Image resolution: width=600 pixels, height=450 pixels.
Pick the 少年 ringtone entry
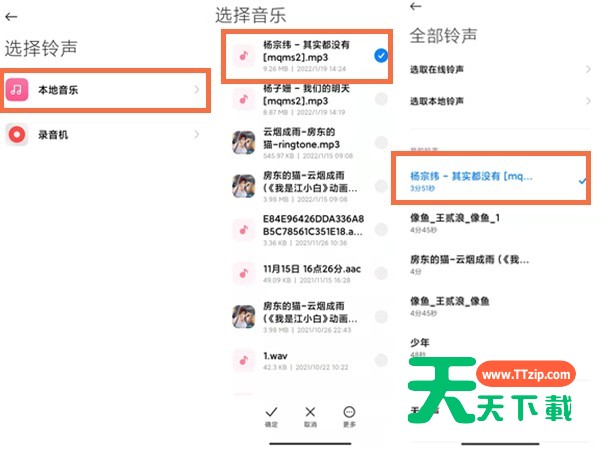point(500,347)
